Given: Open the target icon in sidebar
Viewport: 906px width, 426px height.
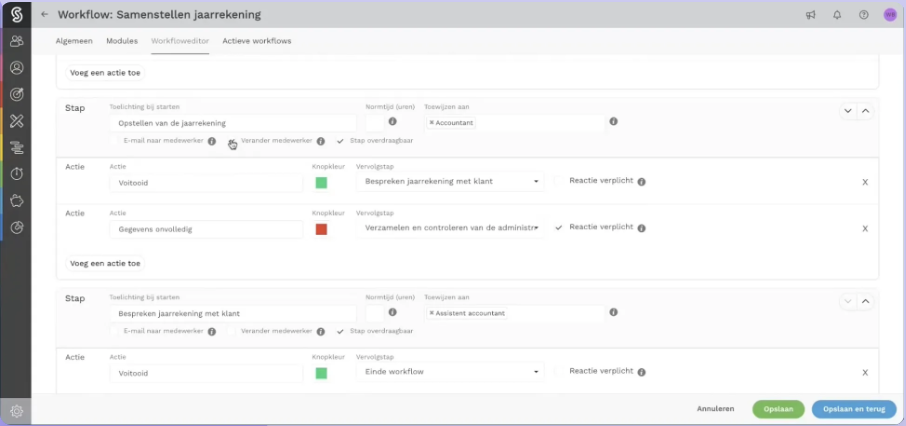Looking at the screenshot, I should (16, 94).
